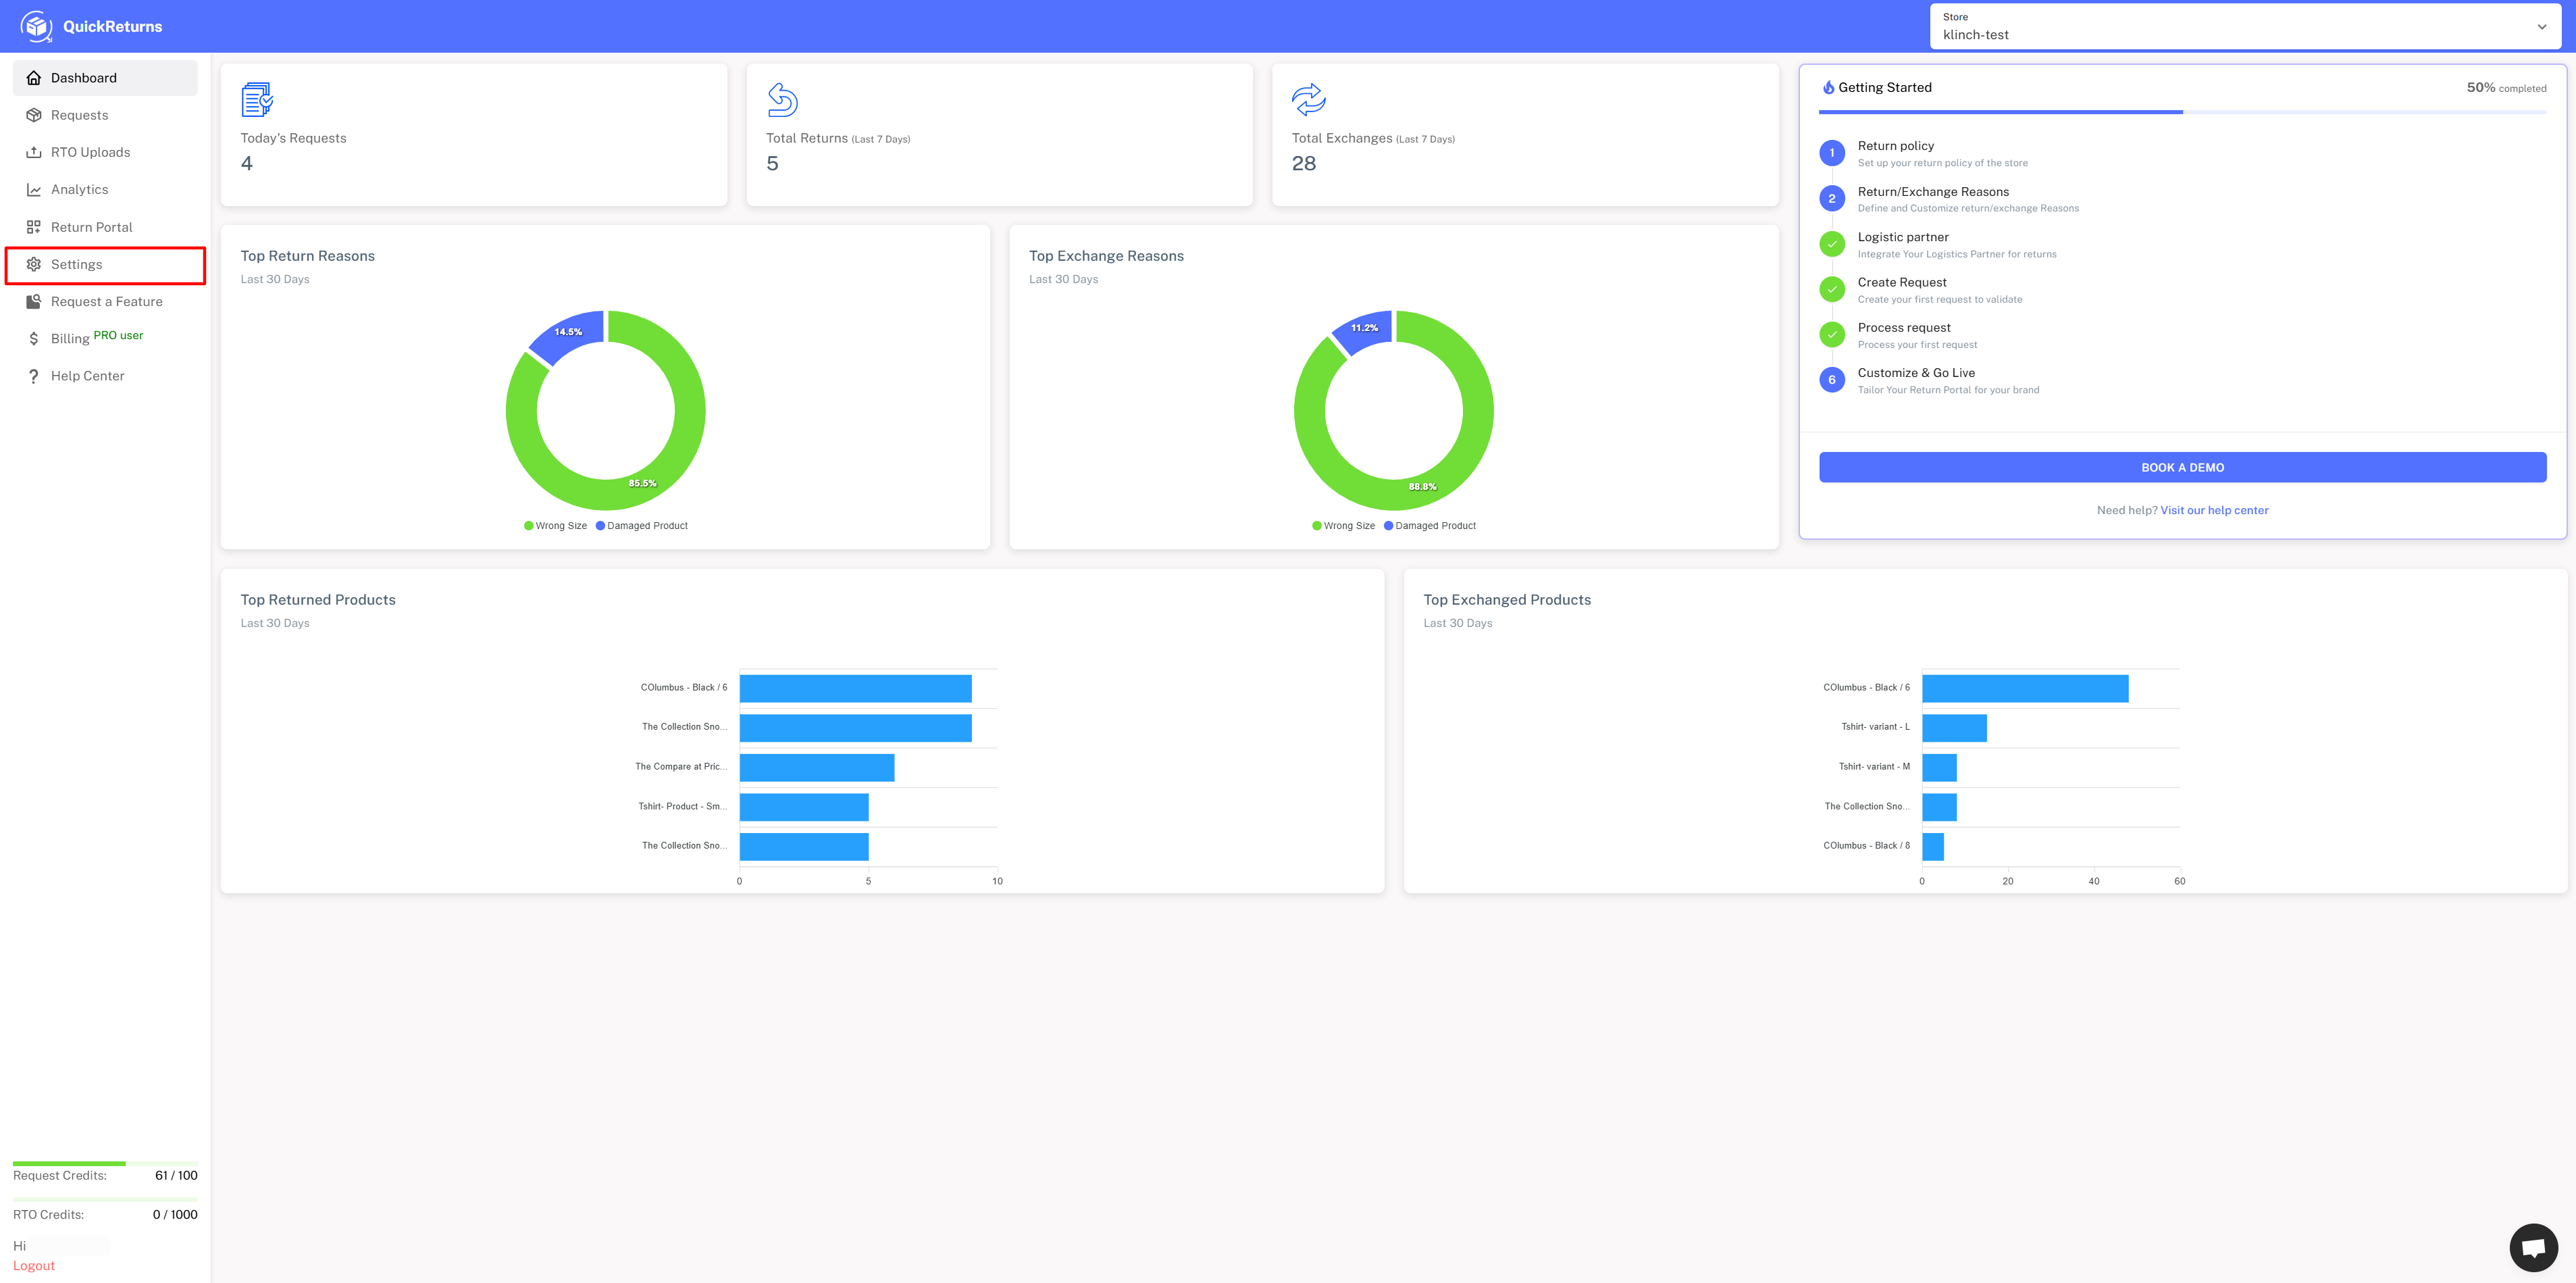
Task: Click the Total Exchanges swap icon
Action: (x=1308, y=100)
